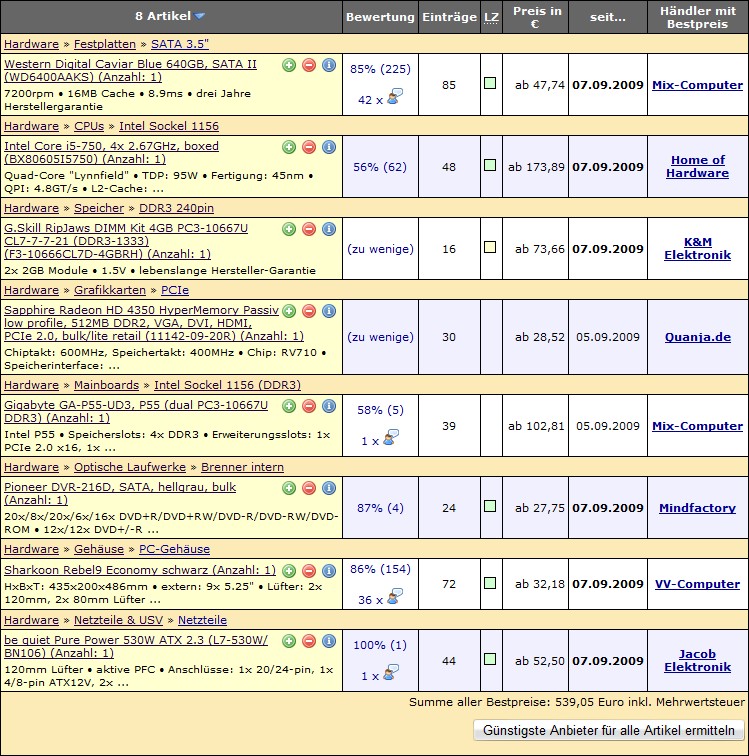Increase quantity of Western Digital Caviar Blue
This screenshot has height=756, width=749.
[x=289, y=65]
